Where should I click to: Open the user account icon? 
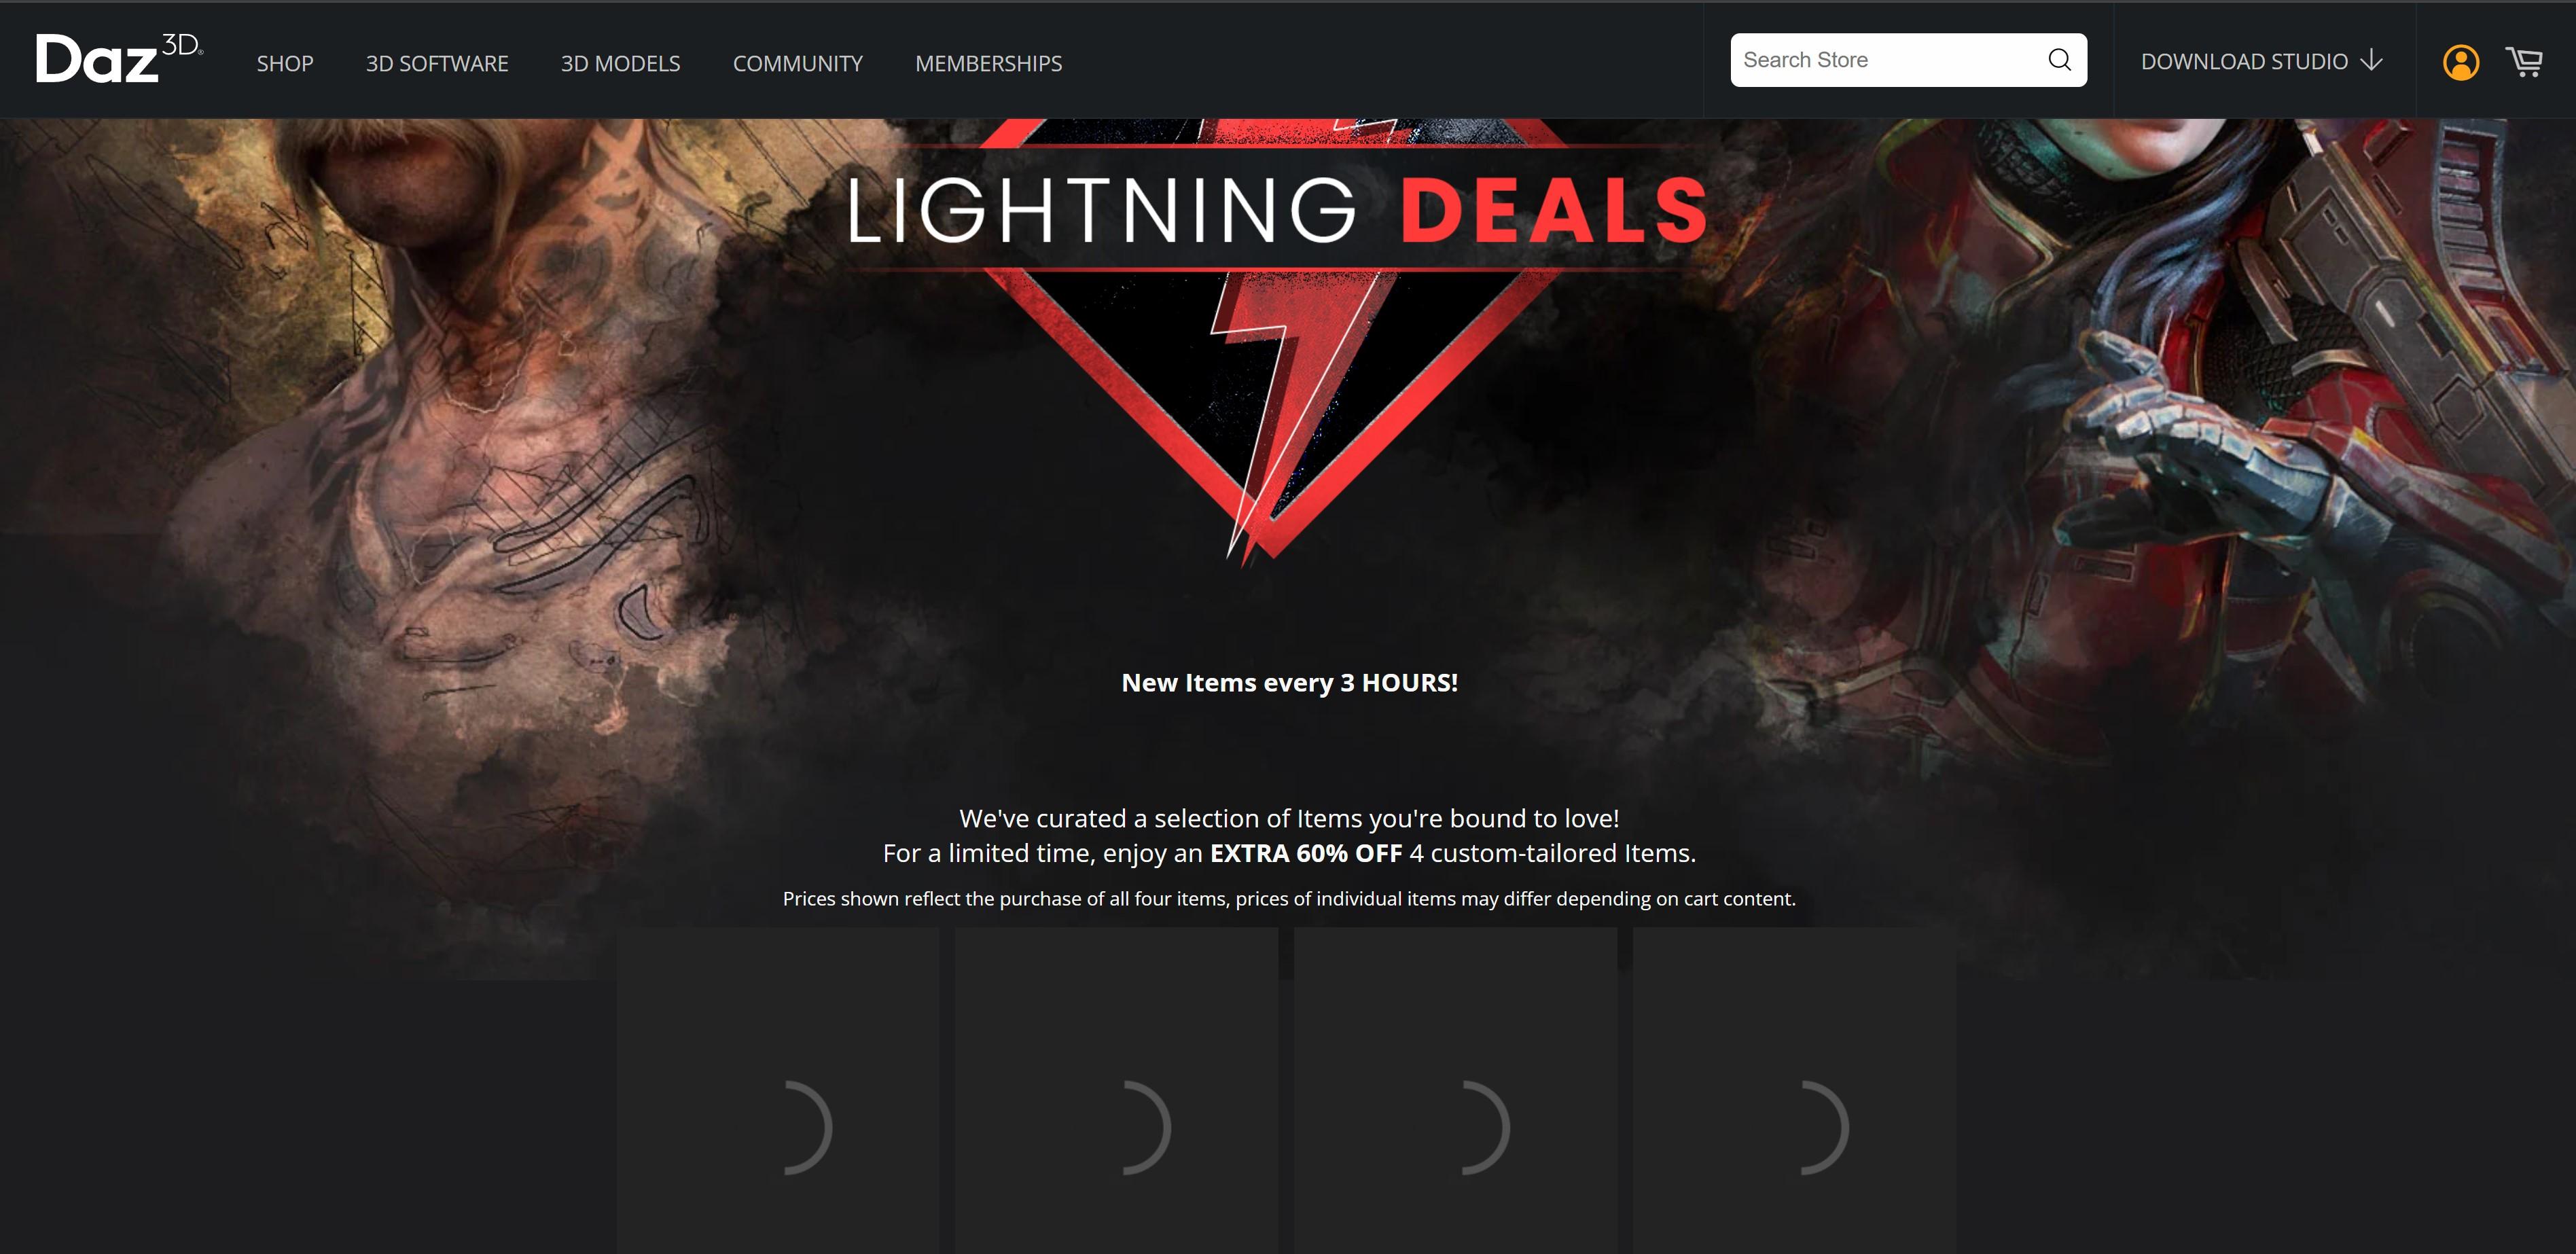2460,62
